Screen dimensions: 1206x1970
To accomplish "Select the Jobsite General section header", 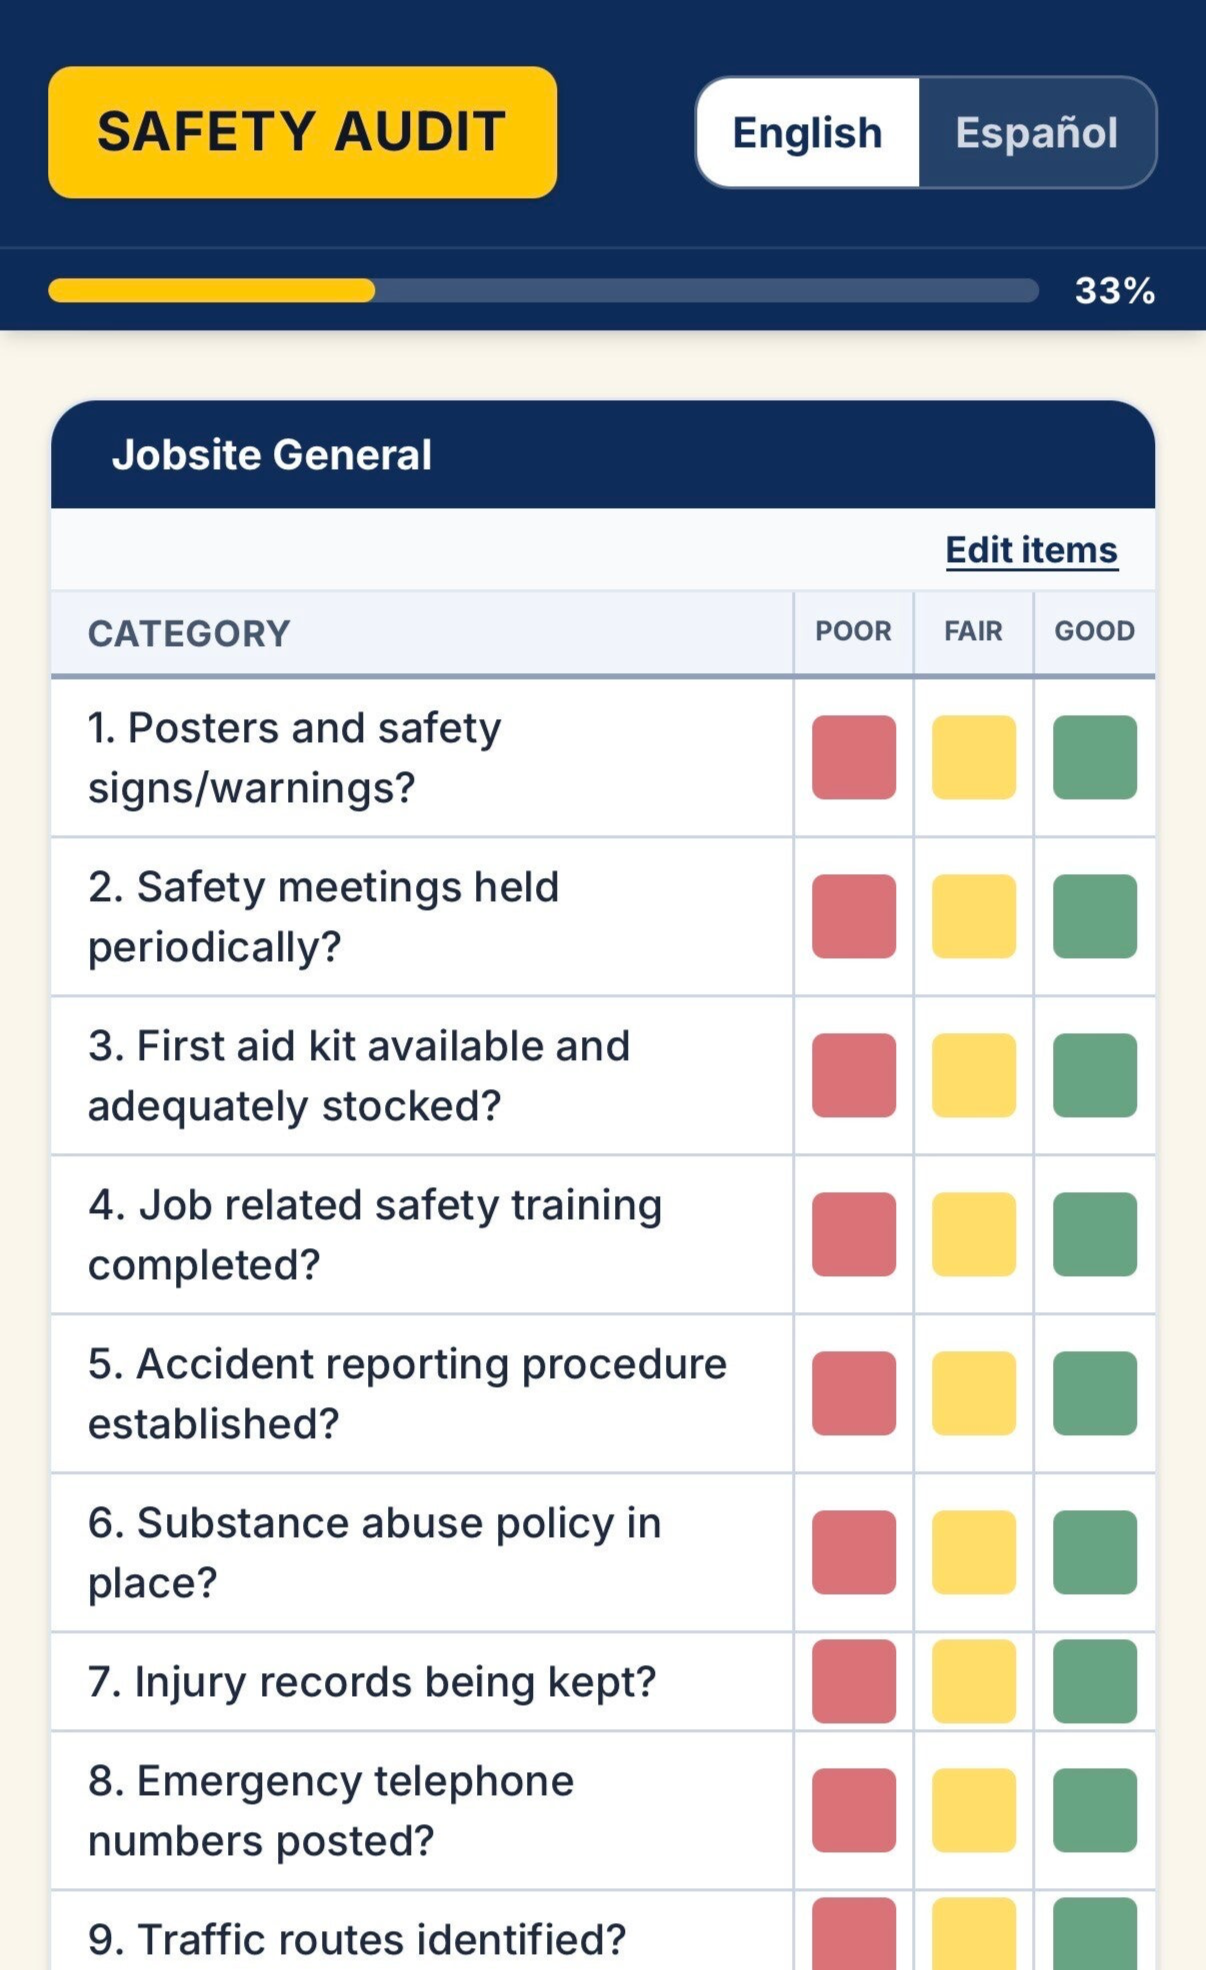I will pos(603,455).
